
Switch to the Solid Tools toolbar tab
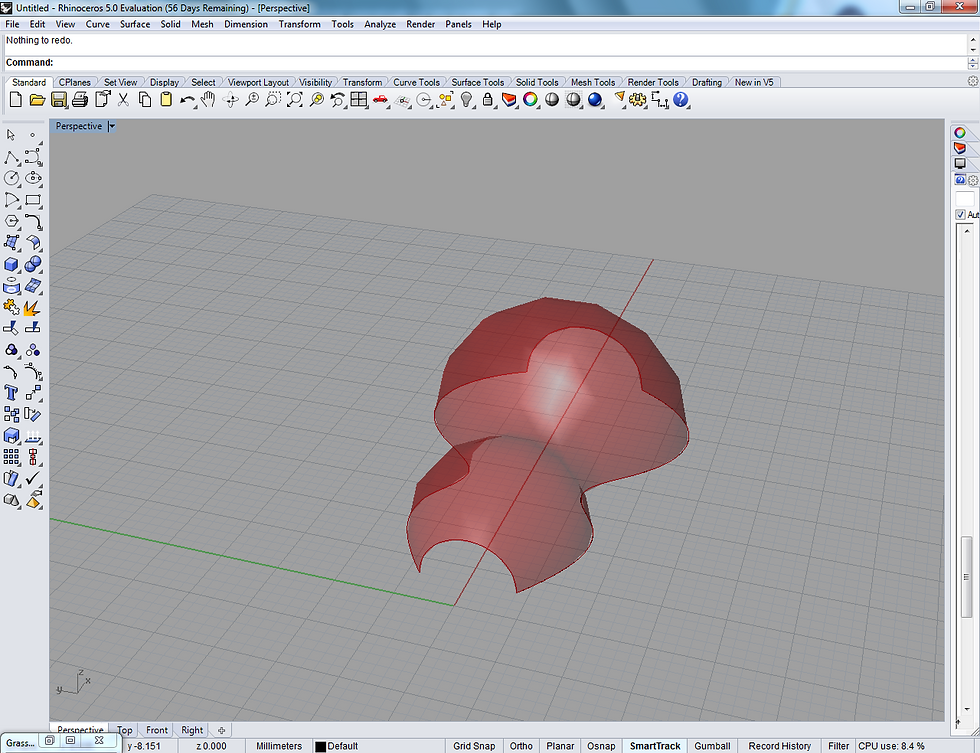[x=537, y=82]
